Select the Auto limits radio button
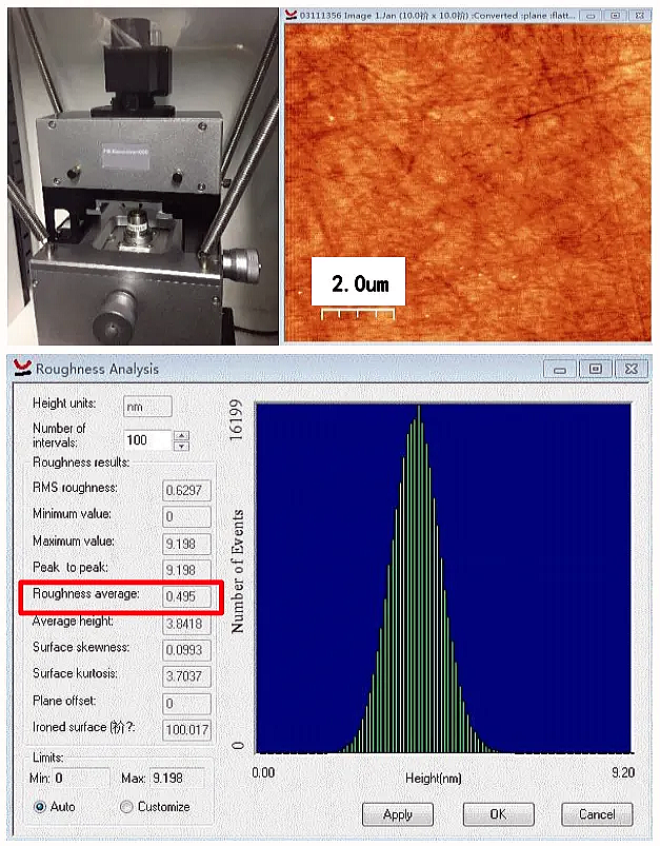660x846 pixels. 41,806
